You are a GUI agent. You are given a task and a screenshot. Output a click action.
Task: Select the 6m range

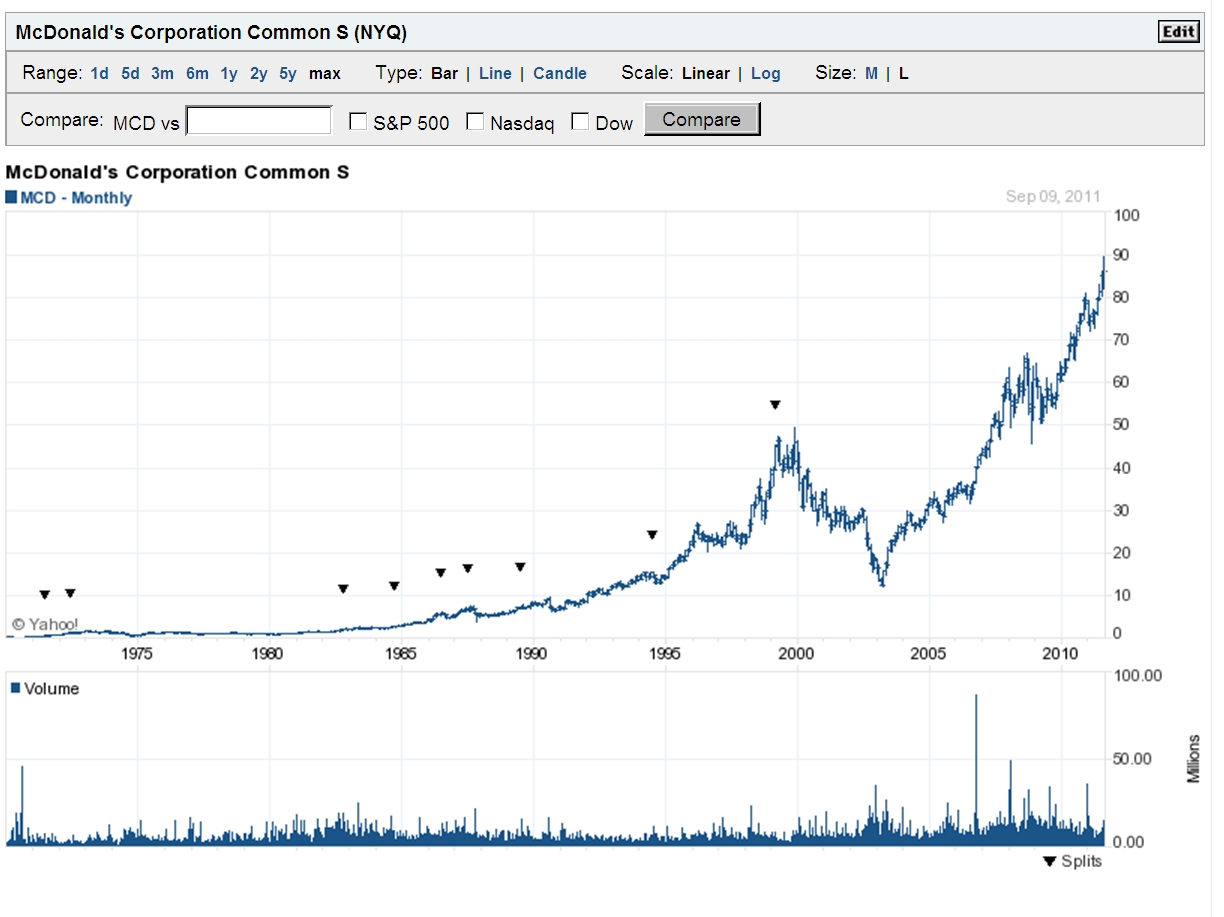pos(197,73)
